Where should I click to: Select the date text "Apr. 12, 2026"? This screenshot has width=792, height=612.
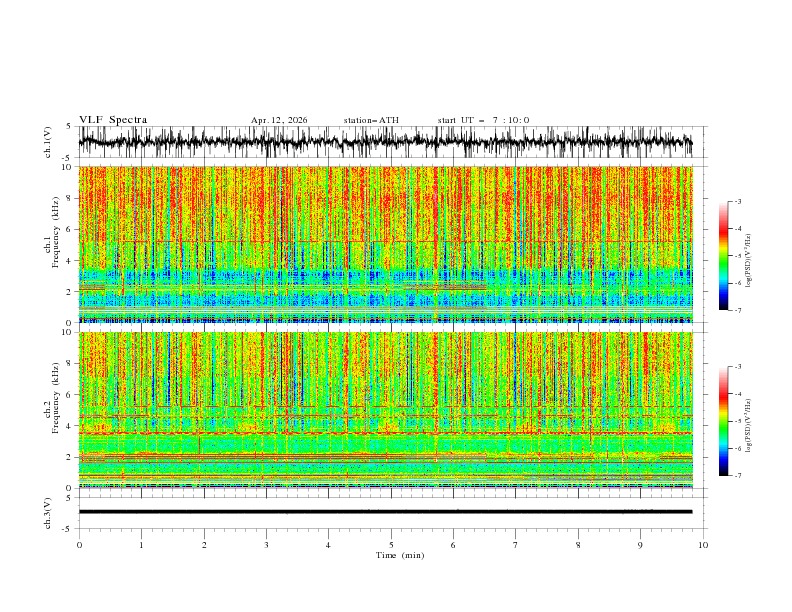coord(279,120)
